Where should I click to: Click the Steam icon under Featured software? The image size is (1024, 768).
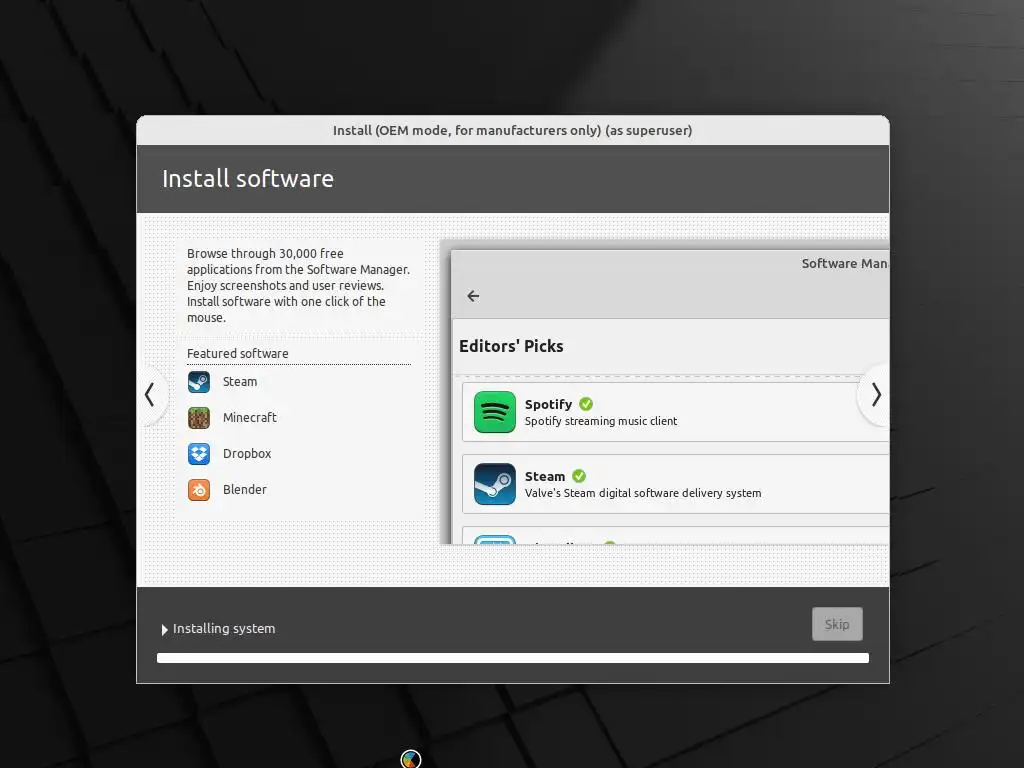(199, 382)
